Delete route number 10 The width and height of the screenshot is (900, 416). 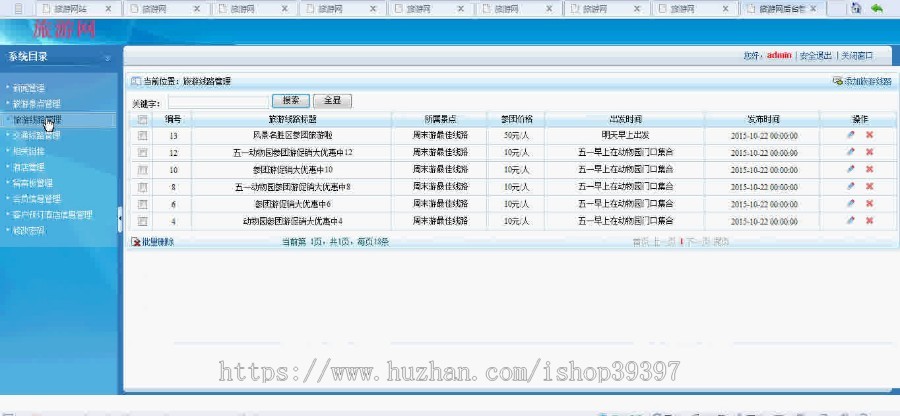click(870, 169)
